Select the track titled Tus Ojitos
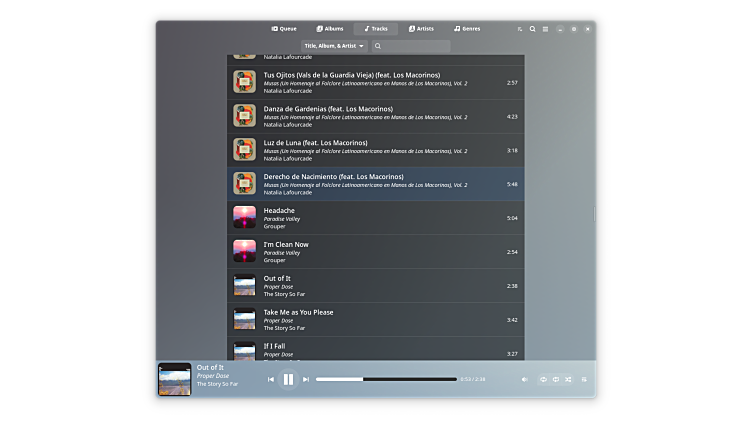The height and width of the screenshot is (423, 752). (352, 75)
